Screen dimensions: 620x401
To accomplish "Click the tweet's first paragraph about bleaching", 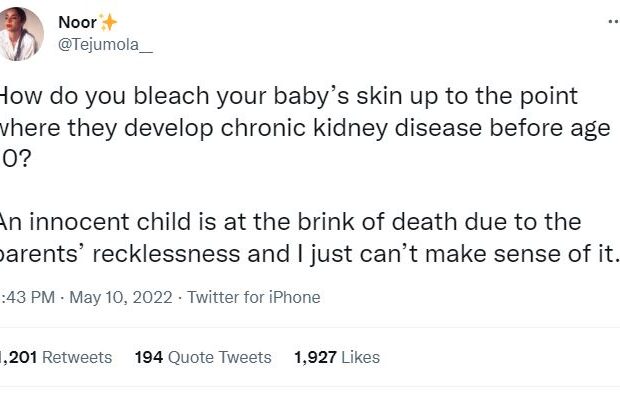I will (x=300, y=130).
